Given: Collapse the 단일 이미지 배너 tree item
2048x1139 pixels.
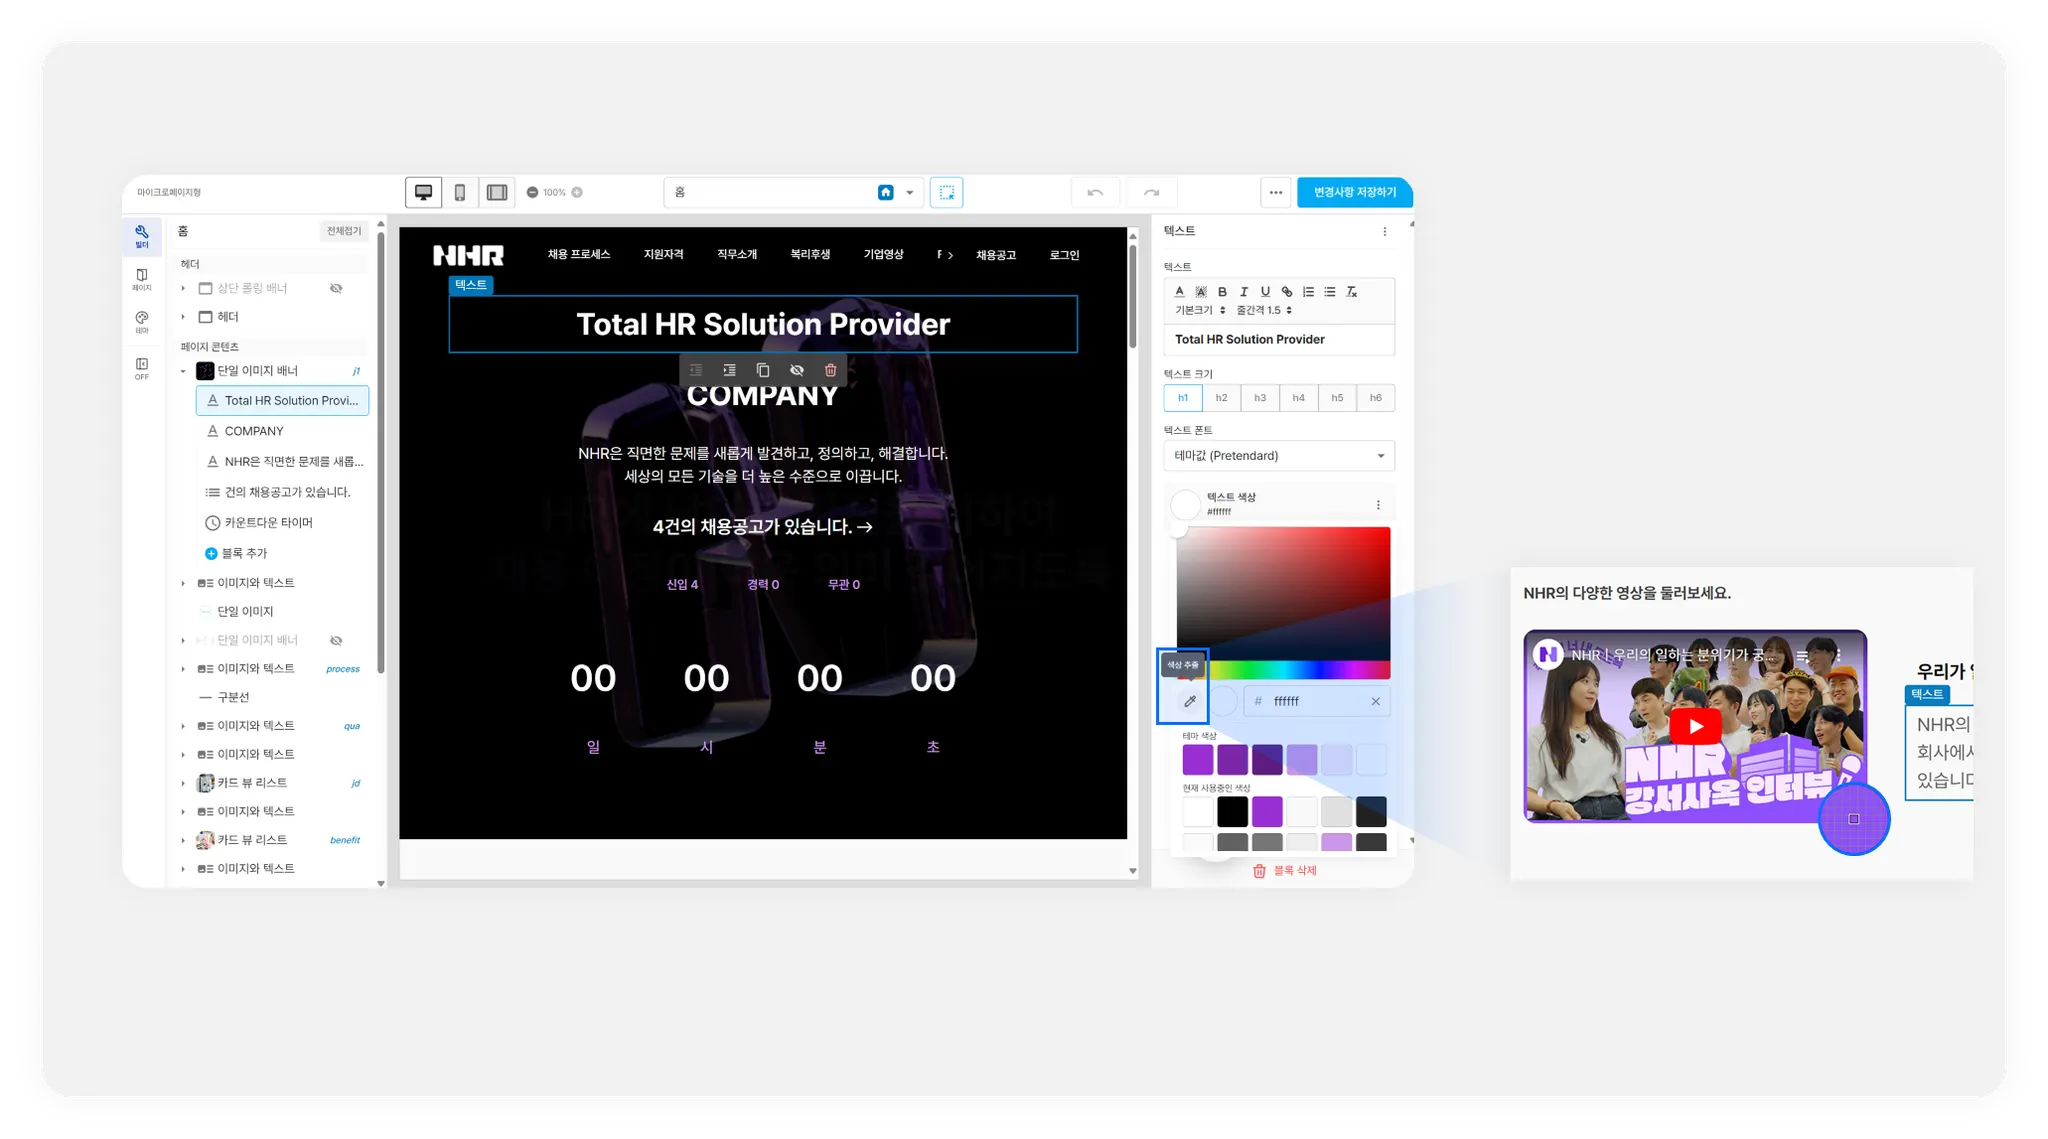Looking at the screenshot, I should (x=183, y=371).
